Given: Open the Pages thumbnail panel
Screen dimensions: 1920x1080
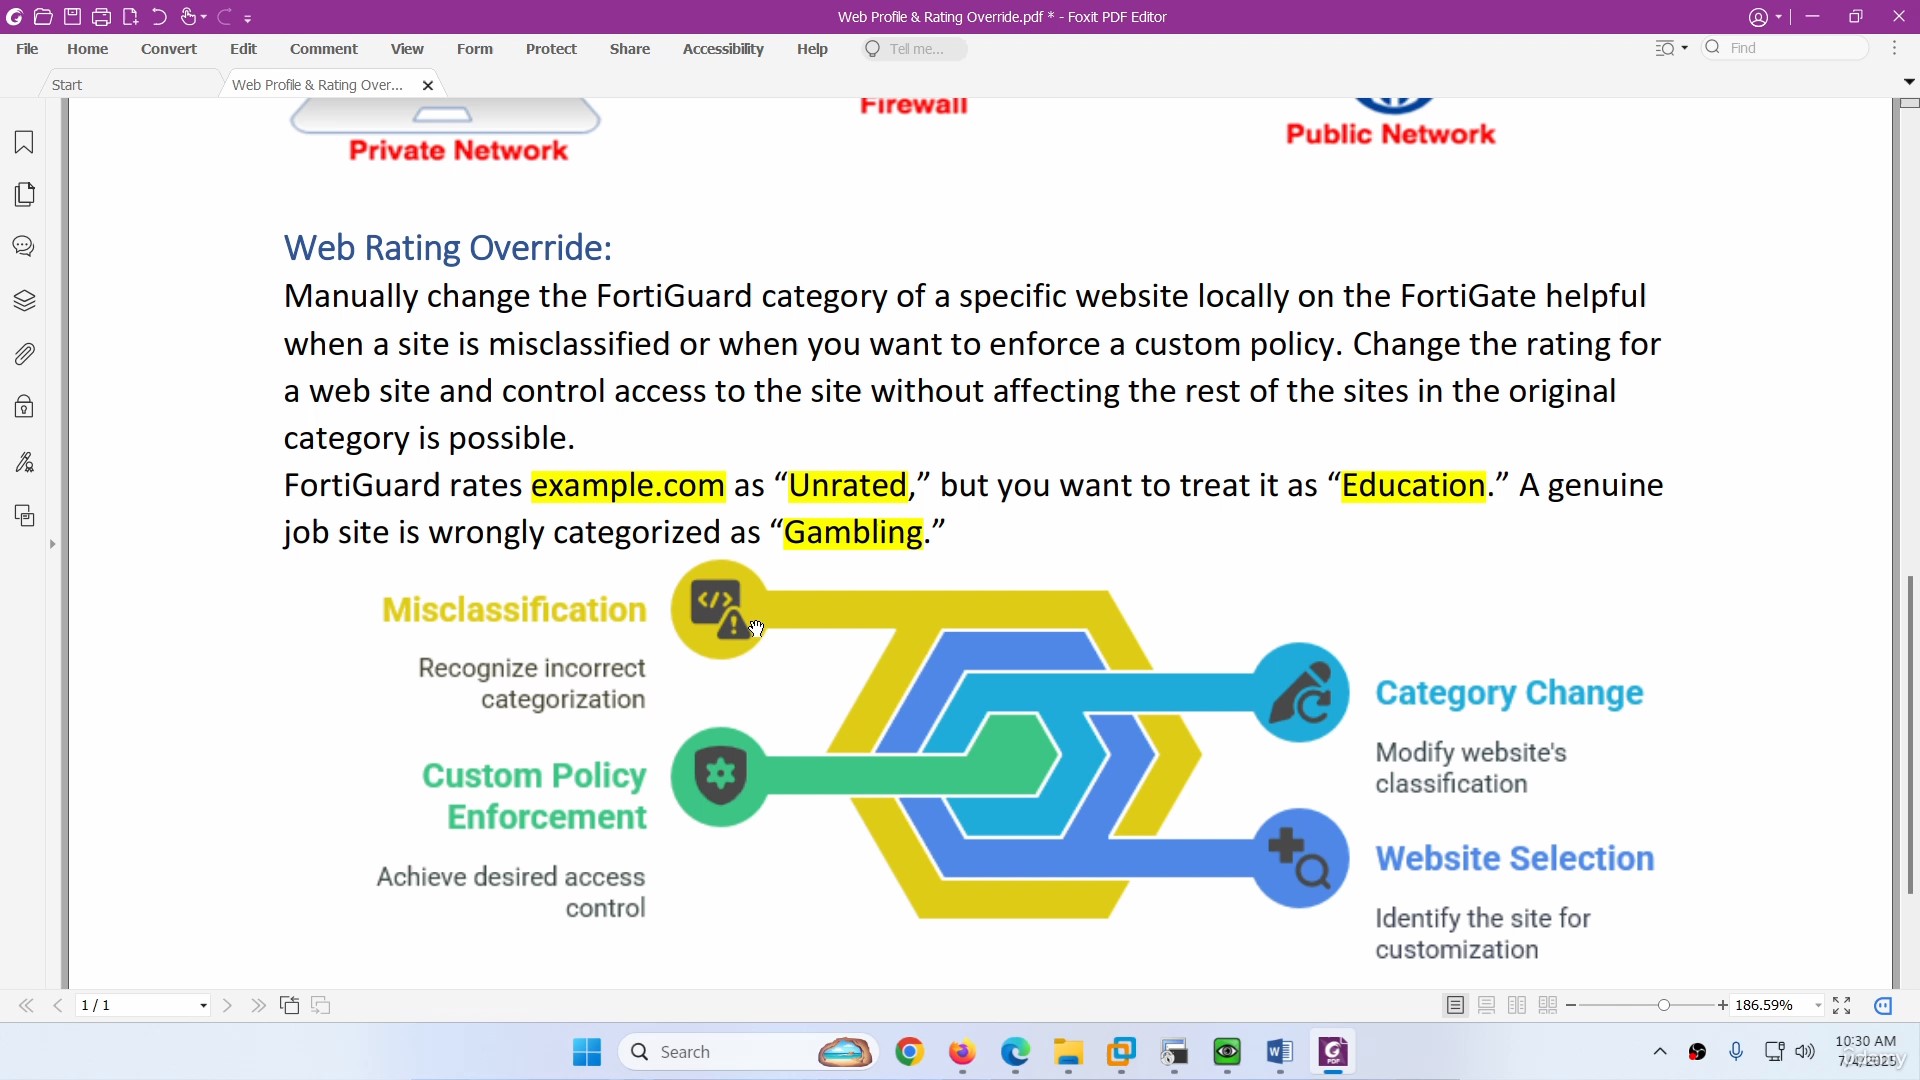Looking at the screenshot, I should (x=24, y=194).
